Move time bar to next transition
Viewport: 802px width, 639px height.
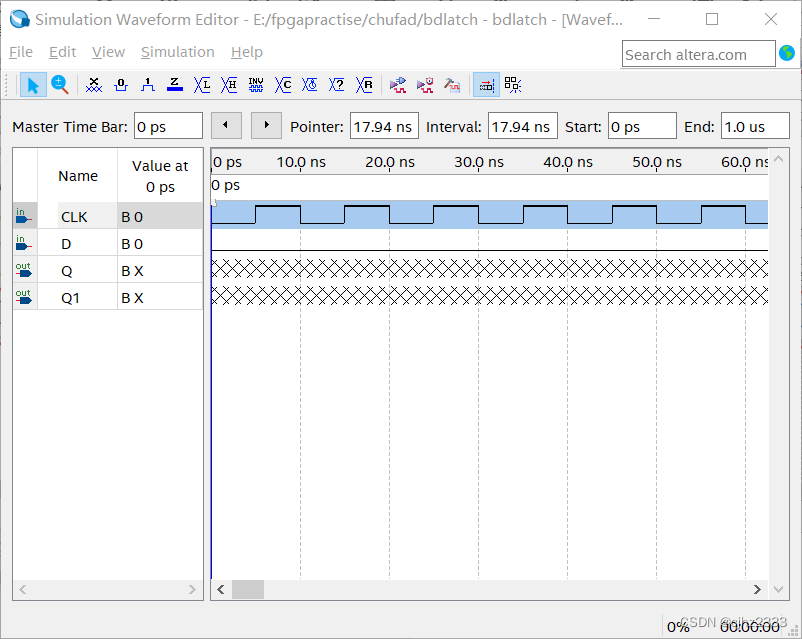coord(266,125)
